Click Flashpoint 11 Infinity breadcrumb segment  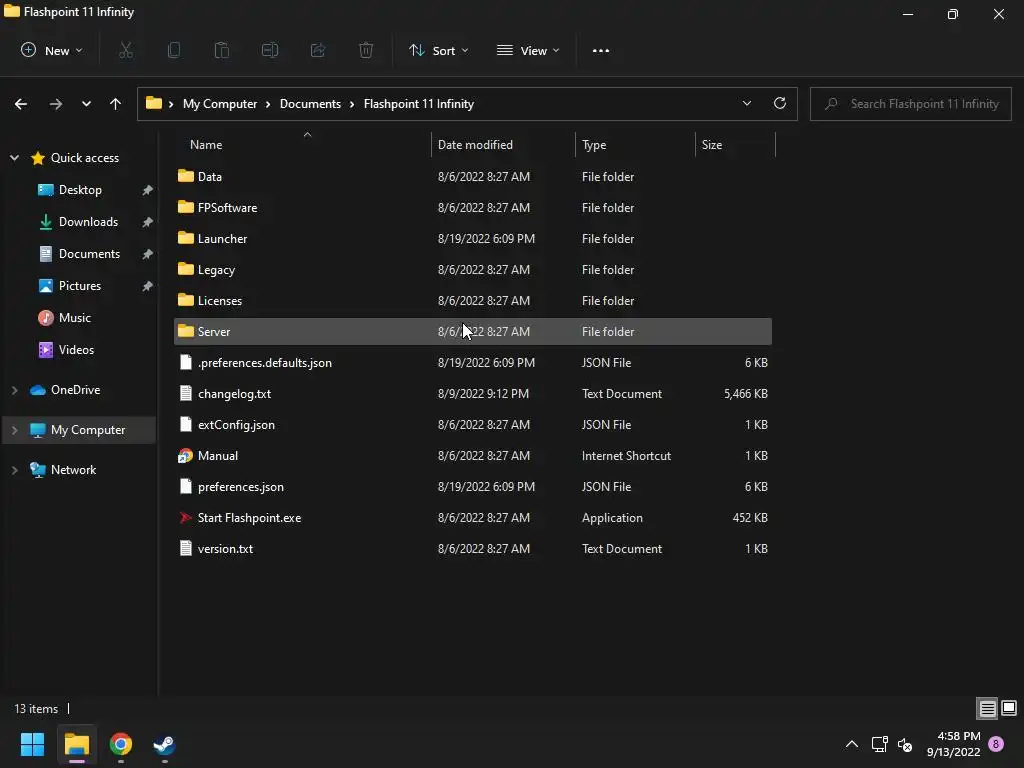pyautogui.click(x=419, y=104)
